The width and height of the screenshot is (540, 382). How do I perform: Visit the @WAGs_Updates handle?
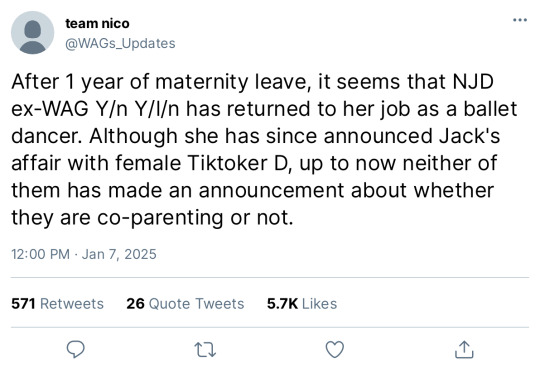[x=120, y=43]
